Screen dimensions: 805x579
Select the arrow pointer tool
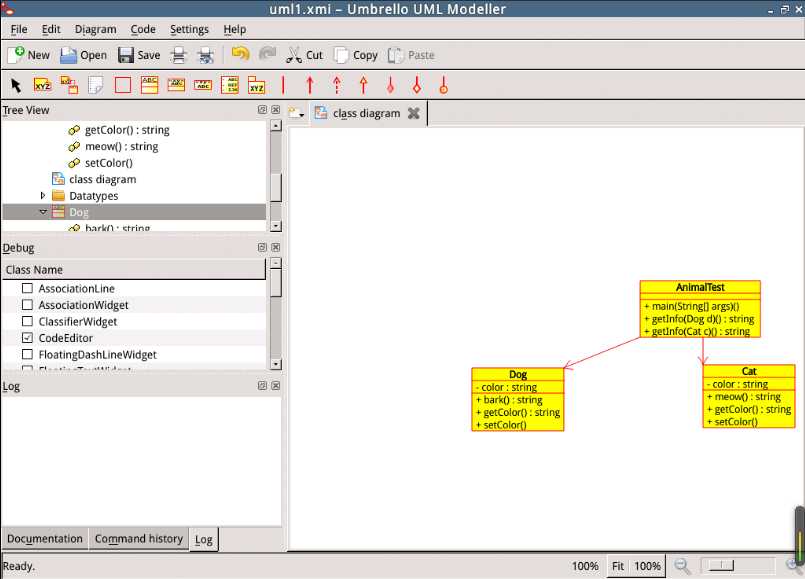click(16, 85)
